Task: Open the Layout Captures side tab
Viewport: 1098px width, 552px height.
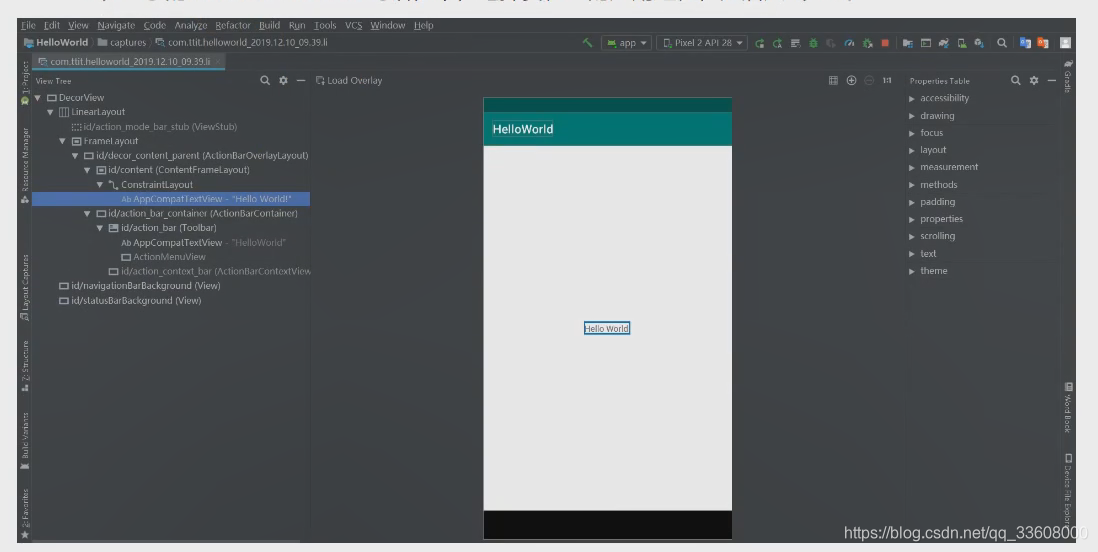Action: (25, 287)
